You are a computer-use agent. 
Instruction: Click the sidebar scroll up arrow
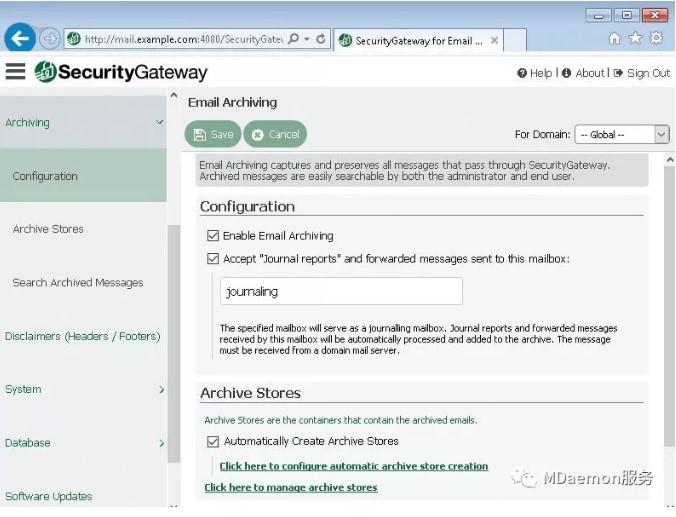tap(174, 95)
